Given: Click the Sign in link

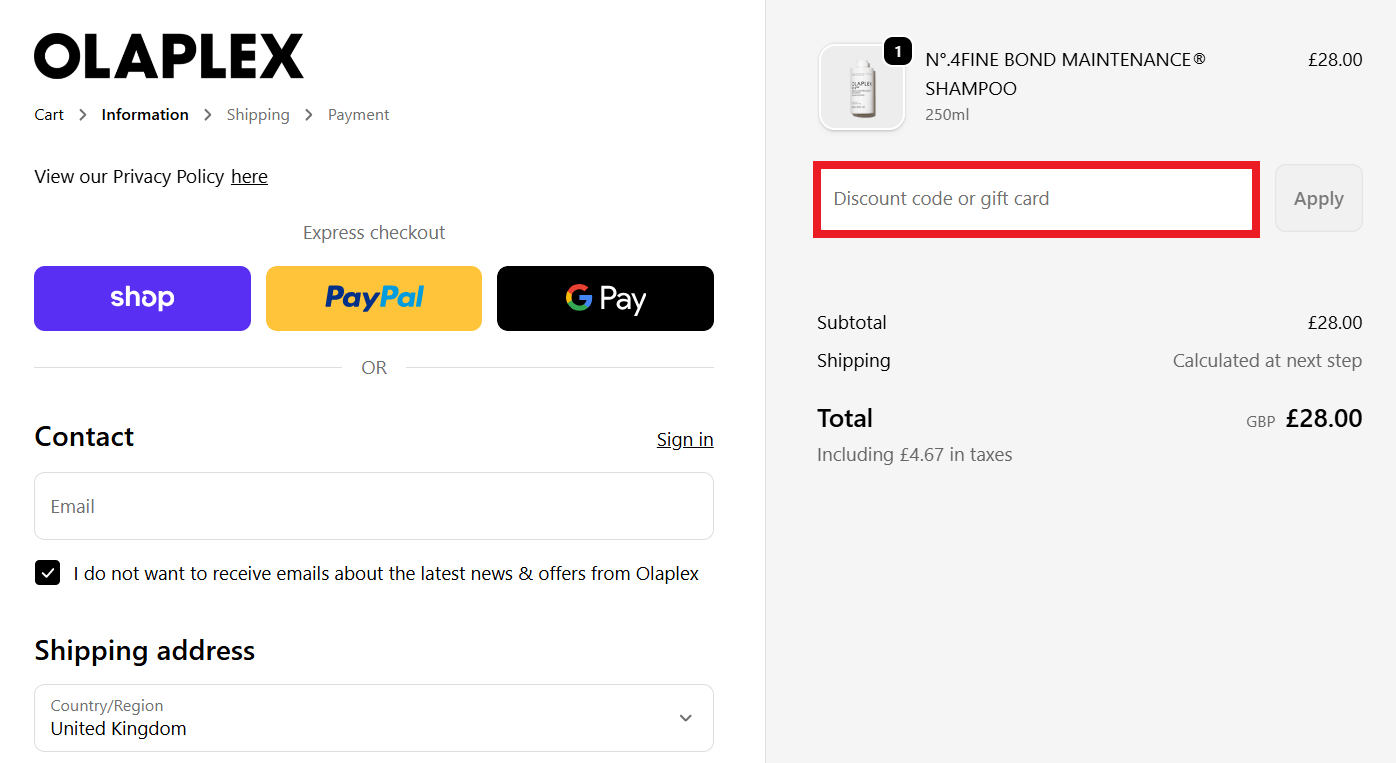Looking at the screenshot, I should pyautogui.click(x=684, y=440).
